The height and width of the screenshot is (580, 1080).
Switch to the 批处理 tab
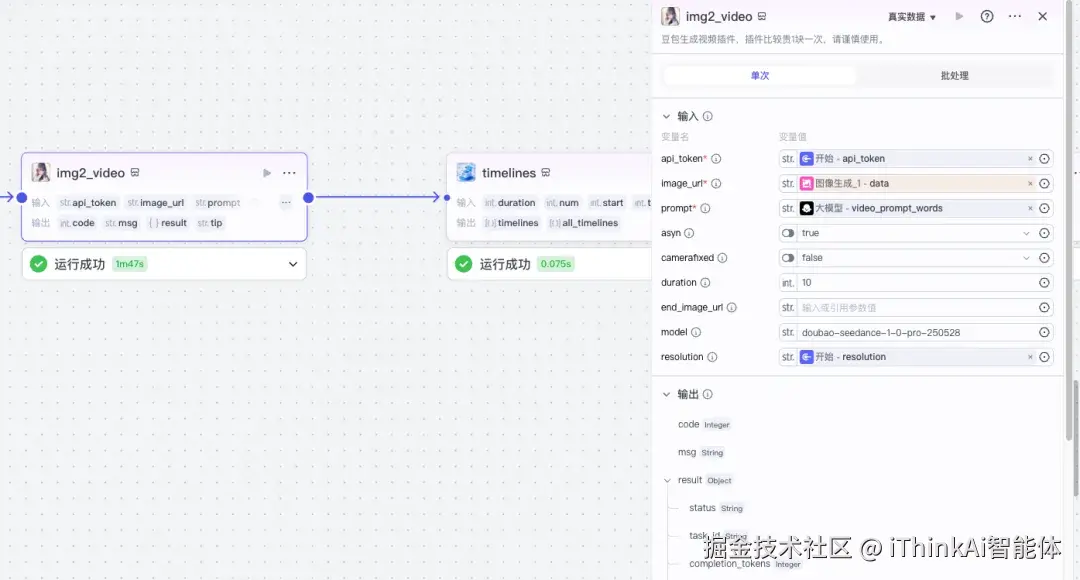tap(955, 76)
